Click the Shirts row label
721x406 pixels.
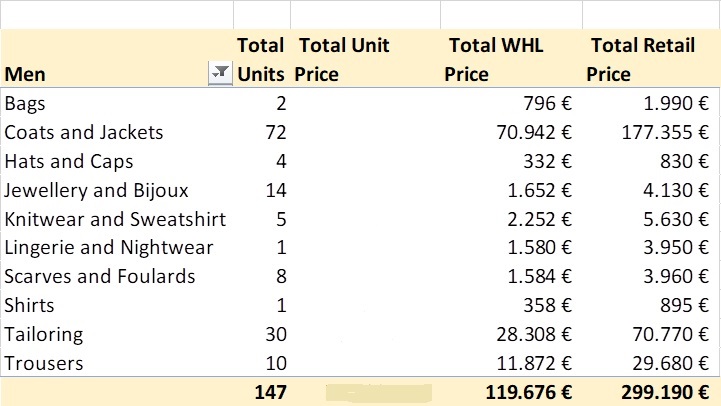[29, 306]
